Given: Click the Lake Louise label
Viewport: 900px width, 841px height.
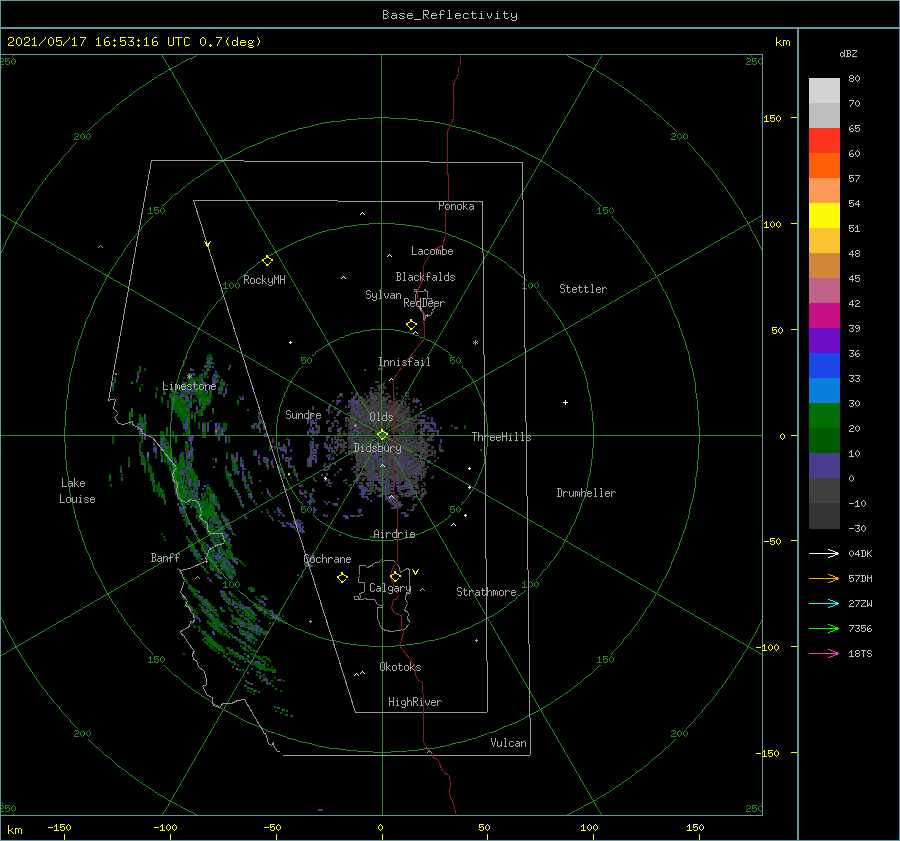Looking at the screenshot, I should tap(77, 491).
